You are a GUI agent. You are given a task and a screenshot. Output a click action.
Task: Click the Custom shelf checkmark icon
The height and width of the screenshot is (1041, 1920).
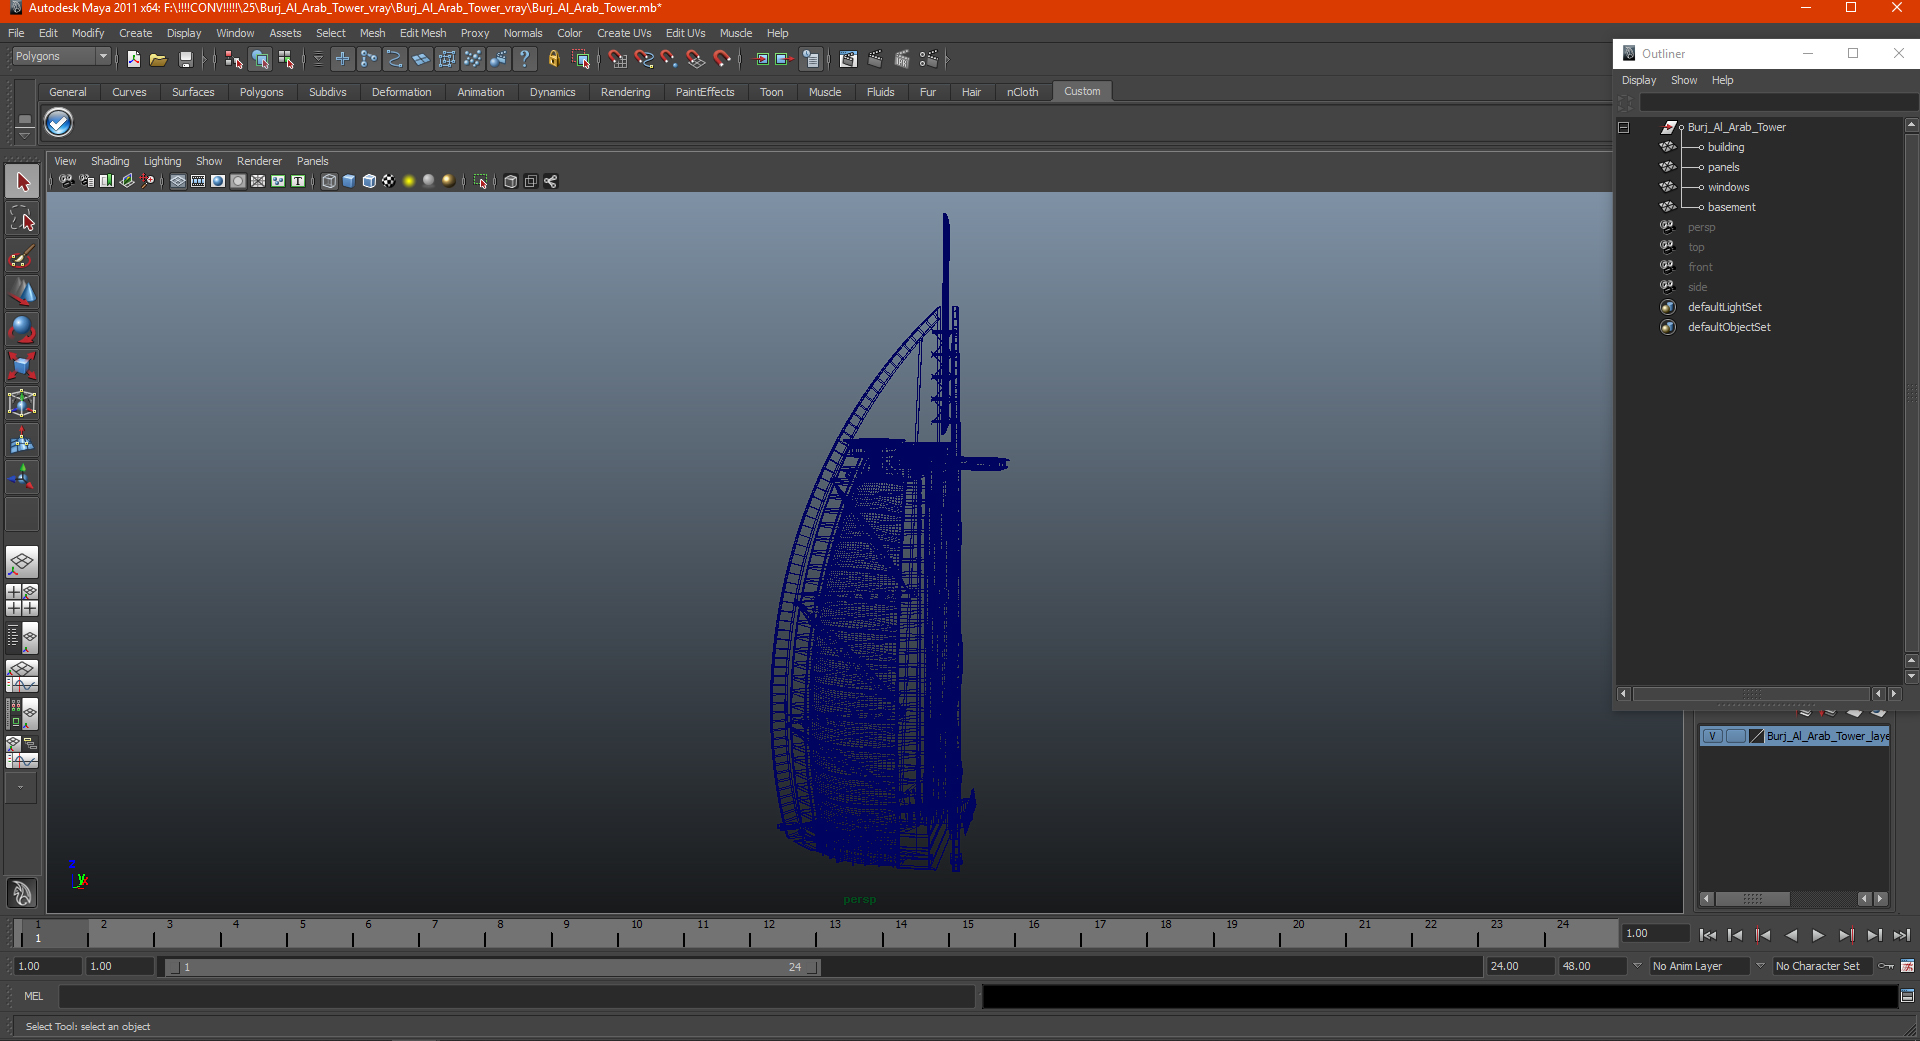click(59, 123)
